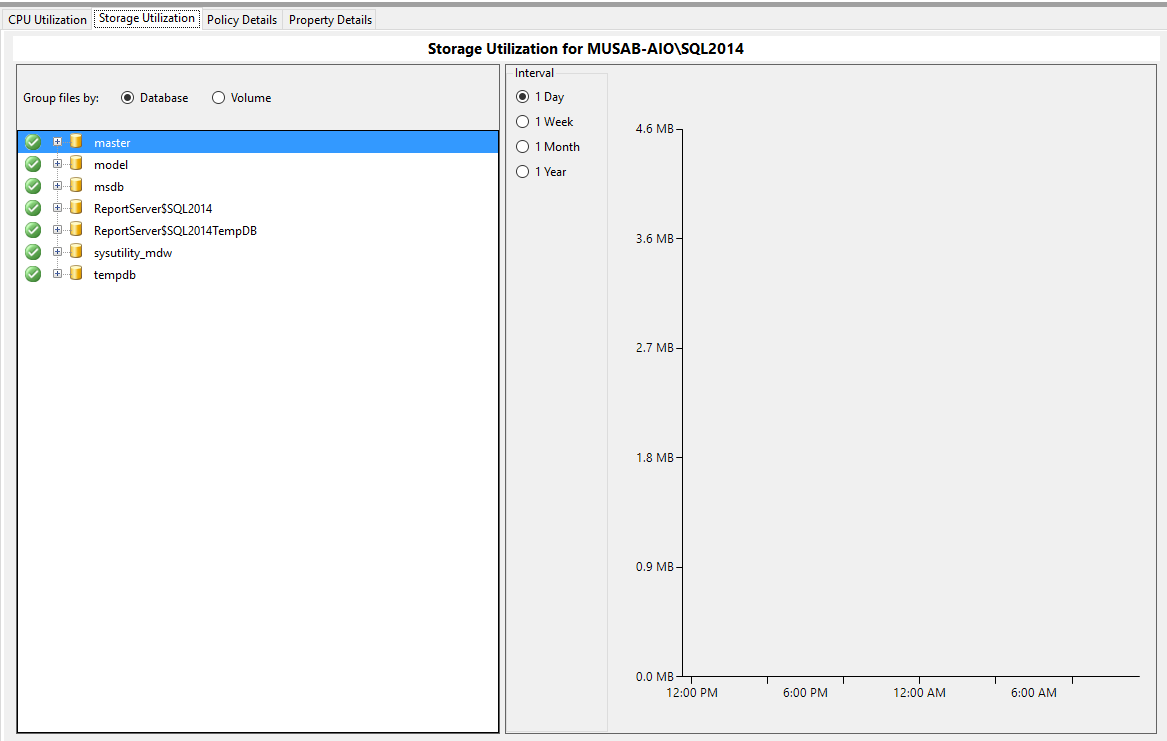Click the master database cylinder icon
This screenshot has height=741, width=1167.
[x=76, y=141]
